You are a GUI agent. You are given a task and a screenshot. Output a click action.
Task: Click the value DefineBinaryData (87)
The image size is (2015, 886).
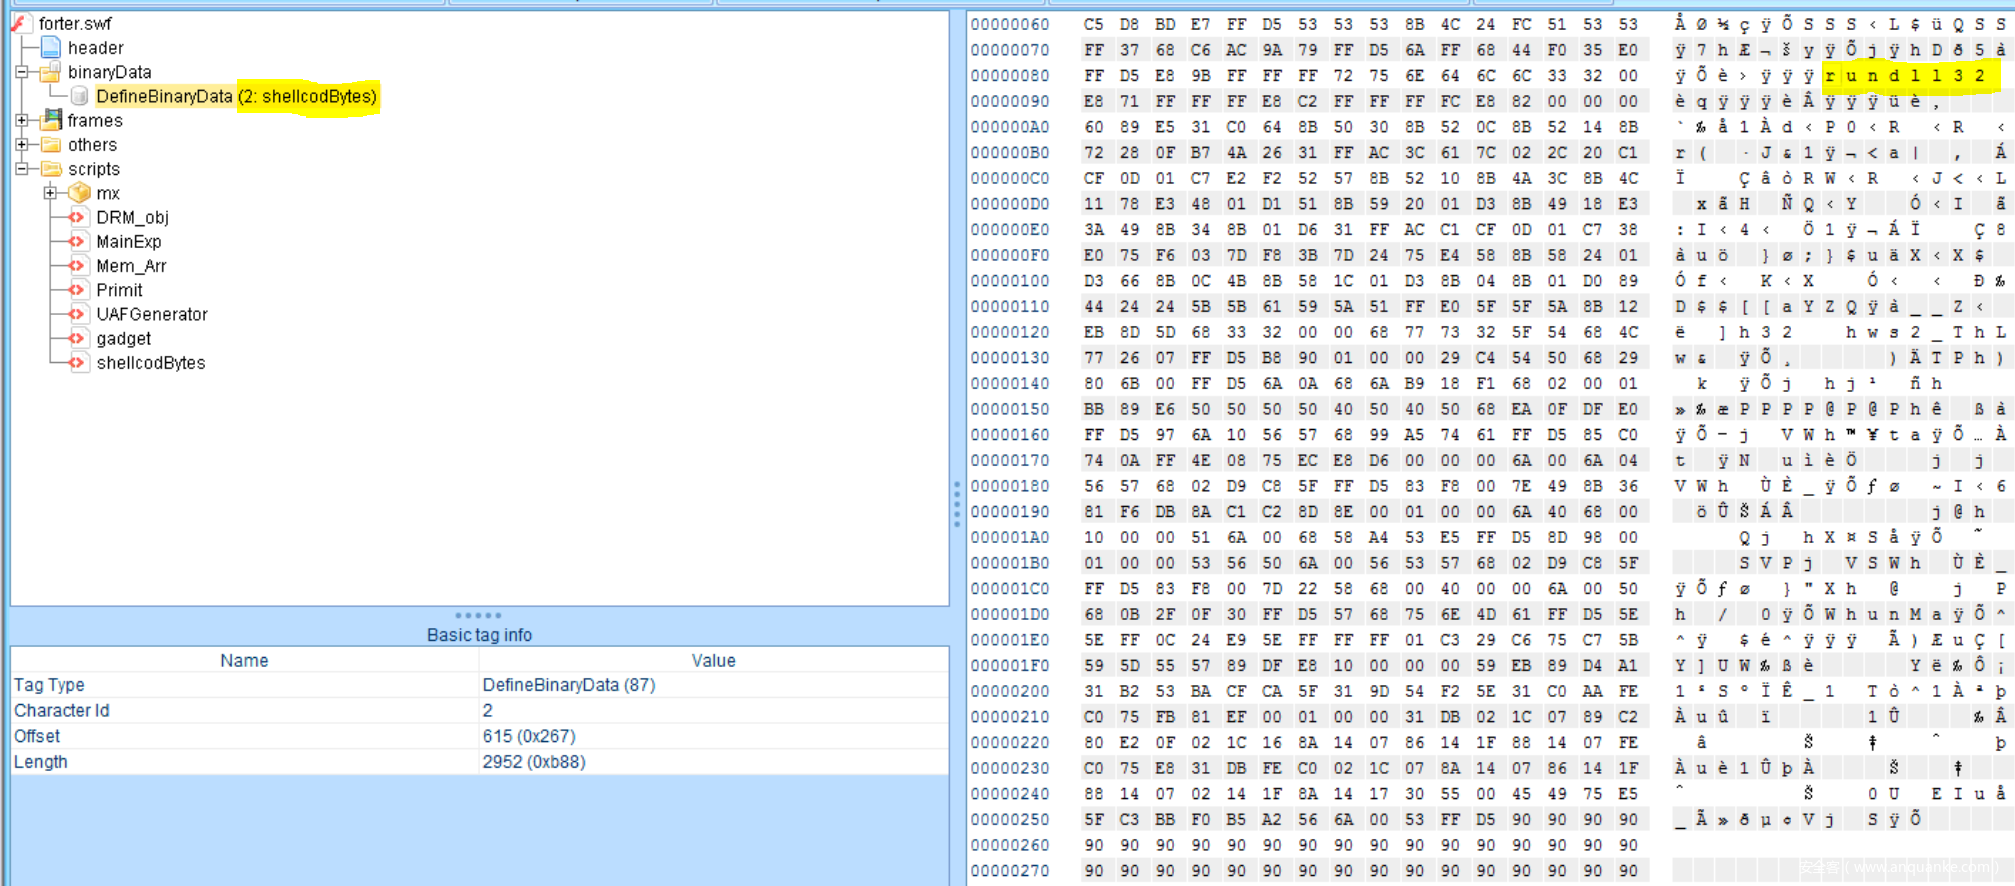(569, 685)
